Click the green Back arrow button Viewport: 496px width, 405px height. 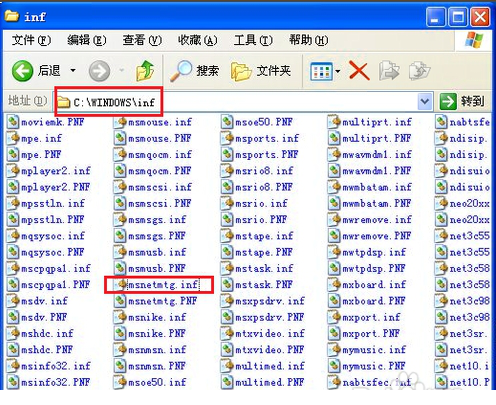pyautogui.click(x=22, y=71)
